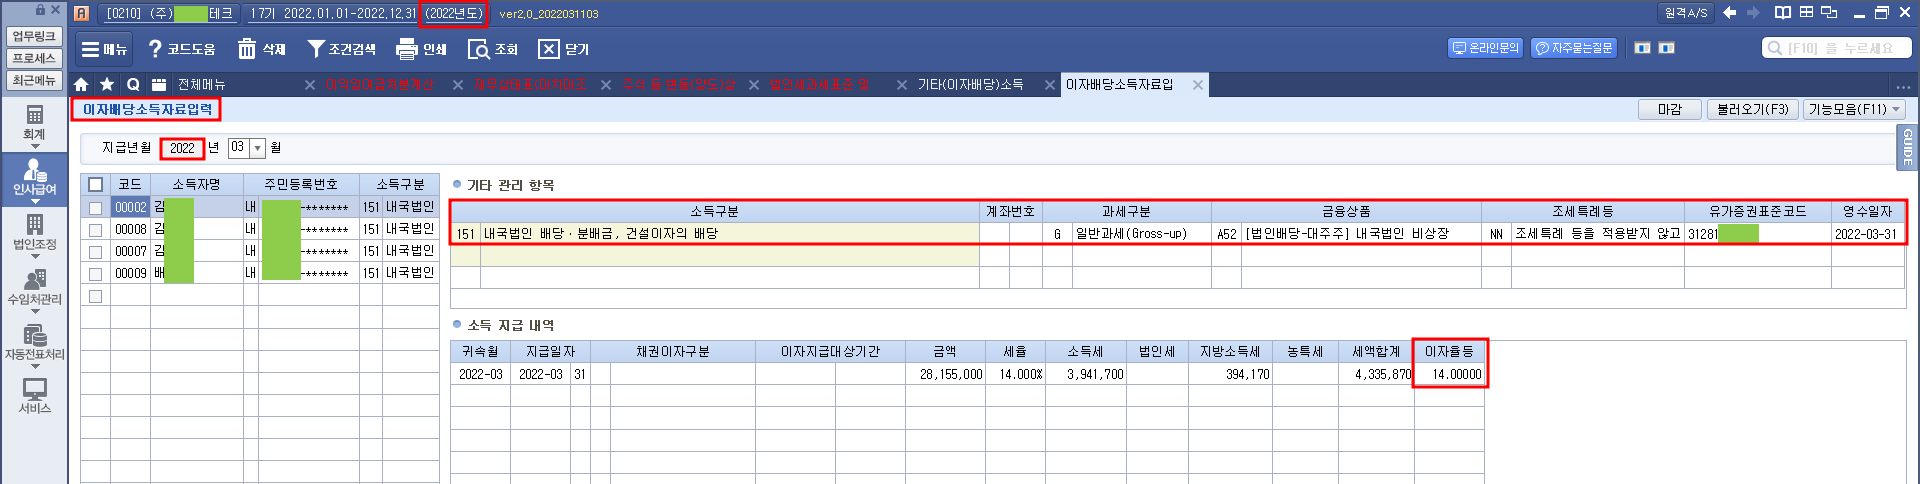The height and width of the screenshot is (484, 1920).
Task: Open the 법인조정 sidebar module
Action: click(x=34, y=233)
